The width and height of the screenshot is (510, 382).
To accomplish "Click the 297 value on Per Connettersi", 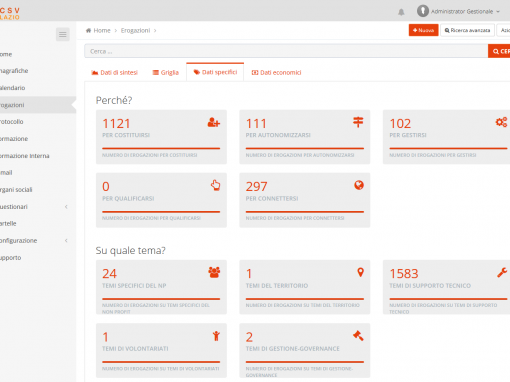I will tap(256, 186).
